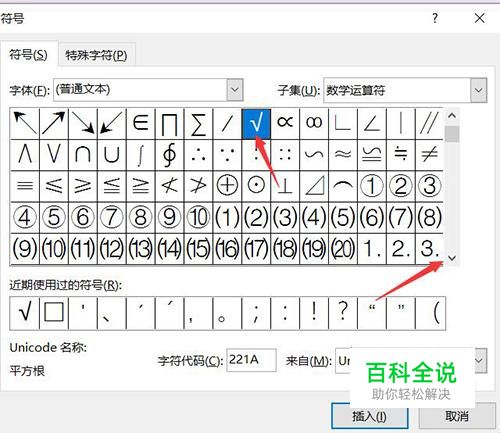The image size is (500, 433).
Task: Select the upper-left arrow ↖ symbol
Action: (25, 123)
